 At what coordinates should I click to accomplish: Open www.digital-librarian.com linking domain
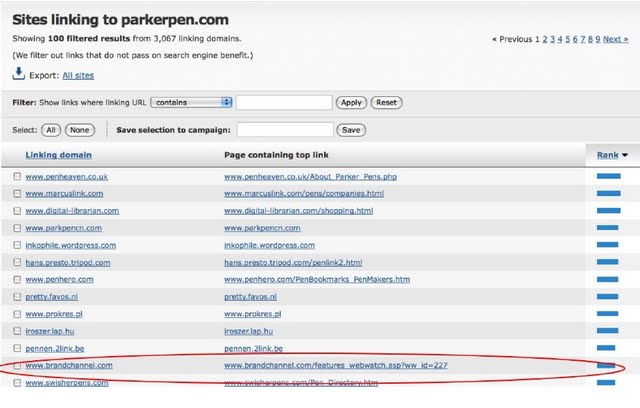click(x=72, y=211)
